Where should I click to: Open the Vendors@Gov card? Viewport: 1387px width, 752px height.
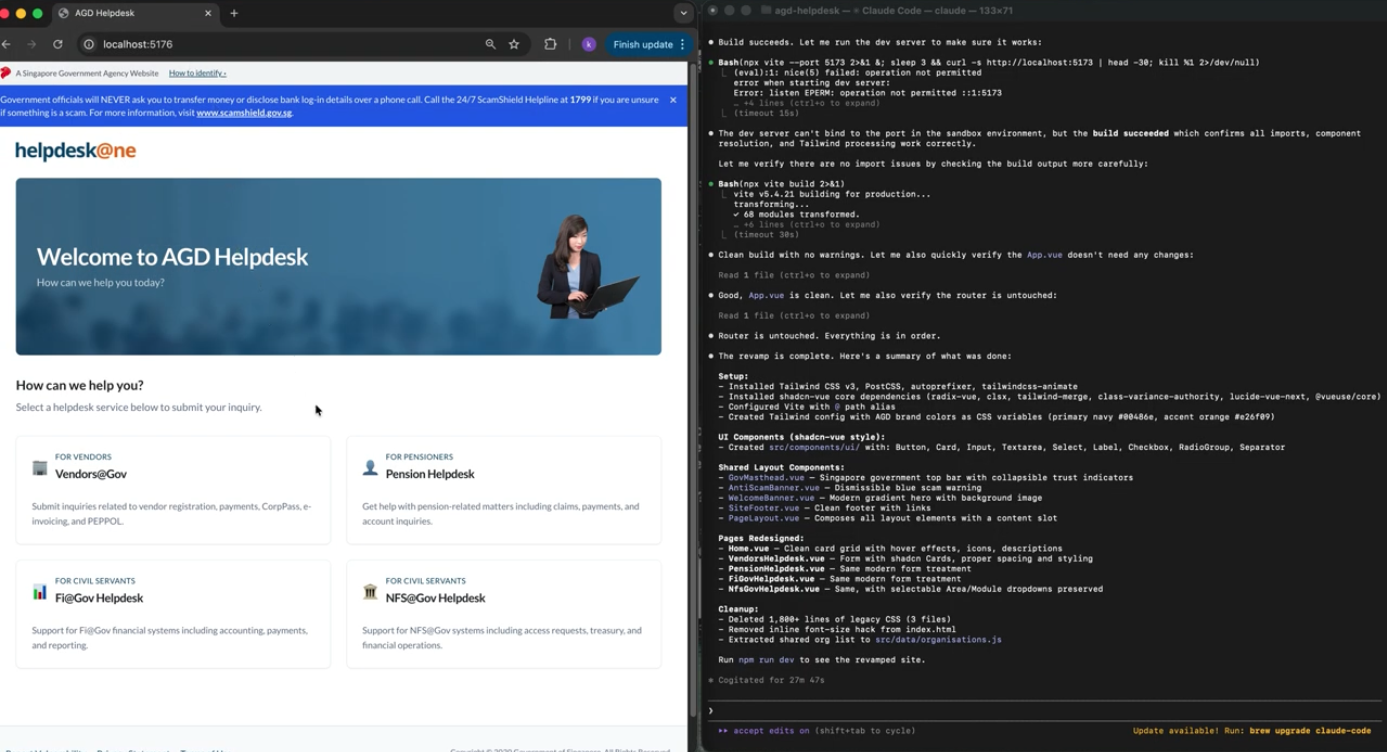(173, 490)
